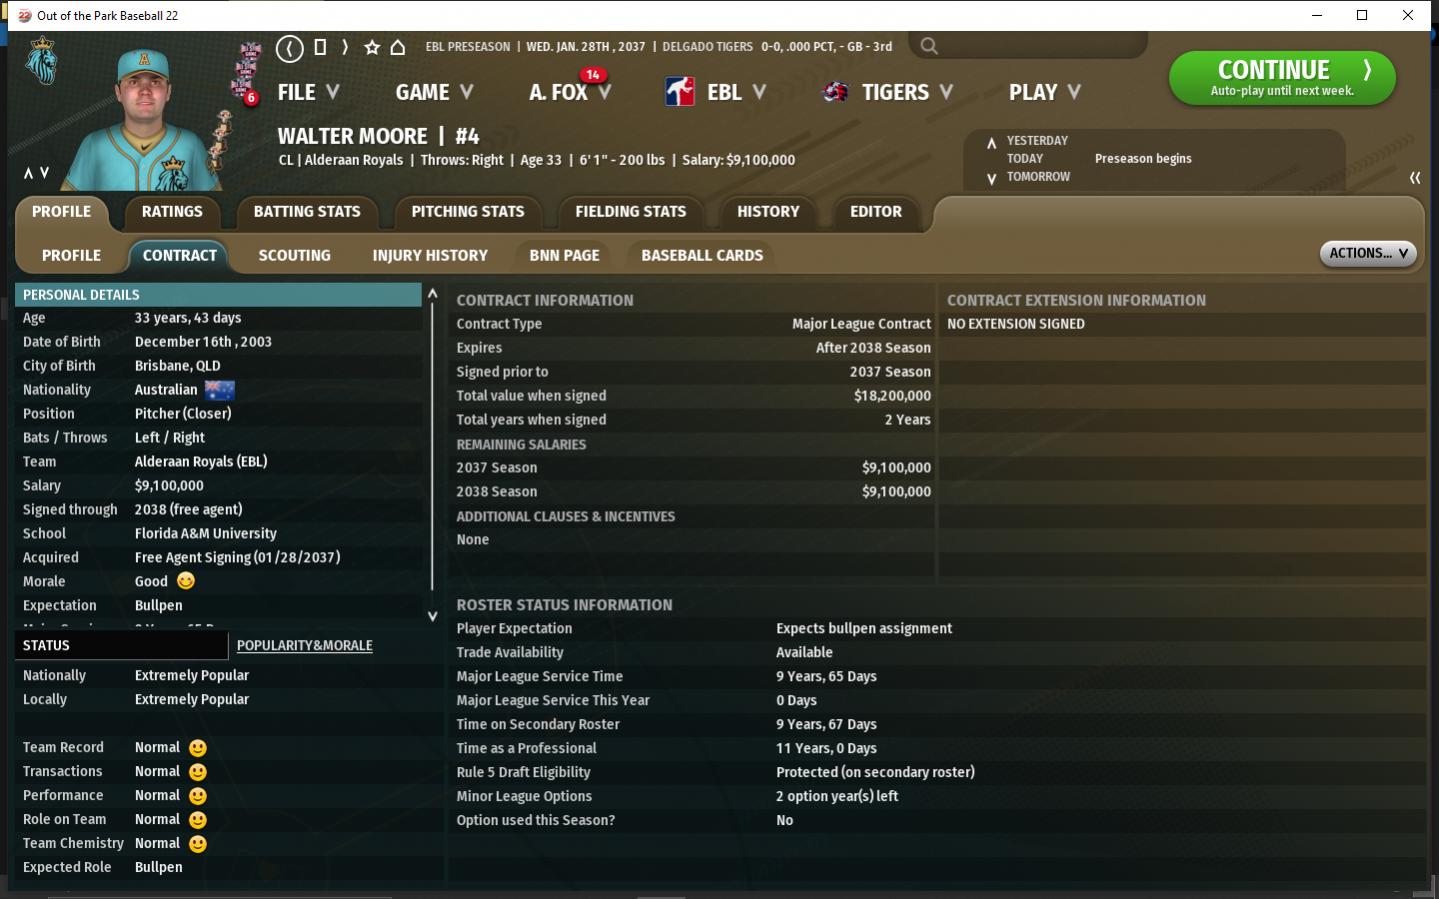Click the Alderaan Royals lion logo
1439x899 pixels.
(x=41, y=62)
